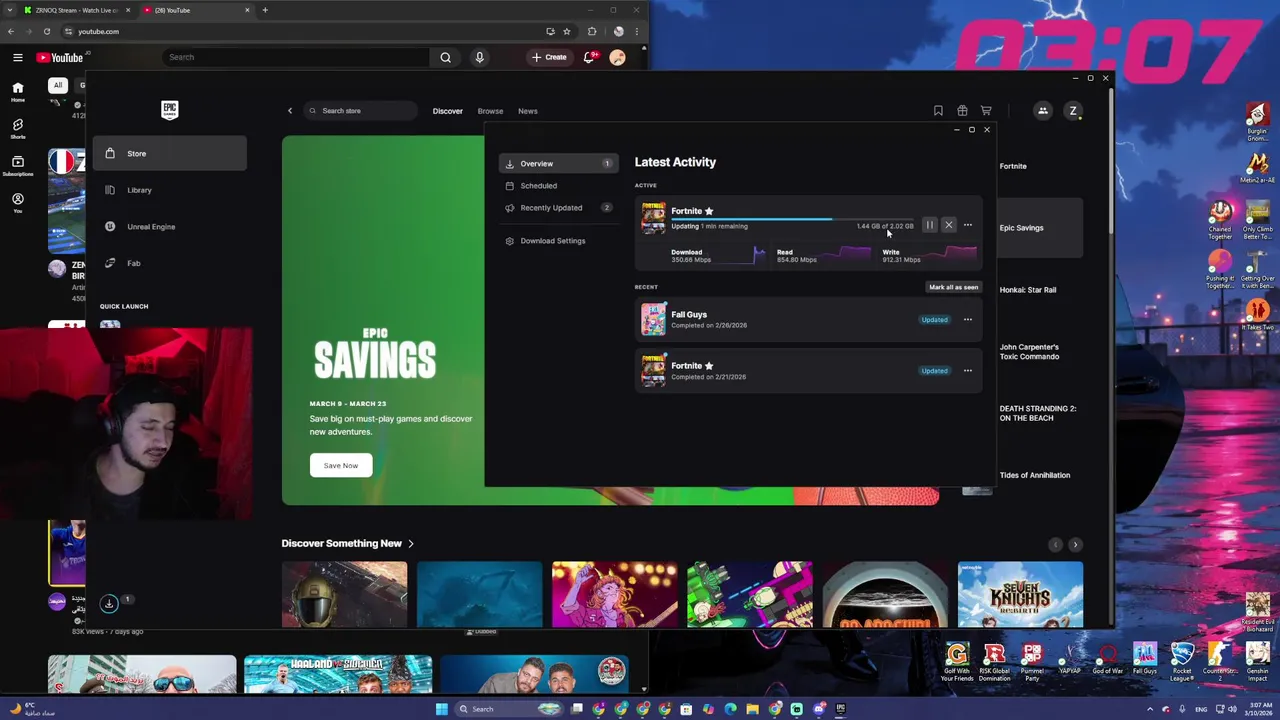Viewport: 1280px width, 720px height.
Task: Click the Search store field
Action: coord(361,111)
